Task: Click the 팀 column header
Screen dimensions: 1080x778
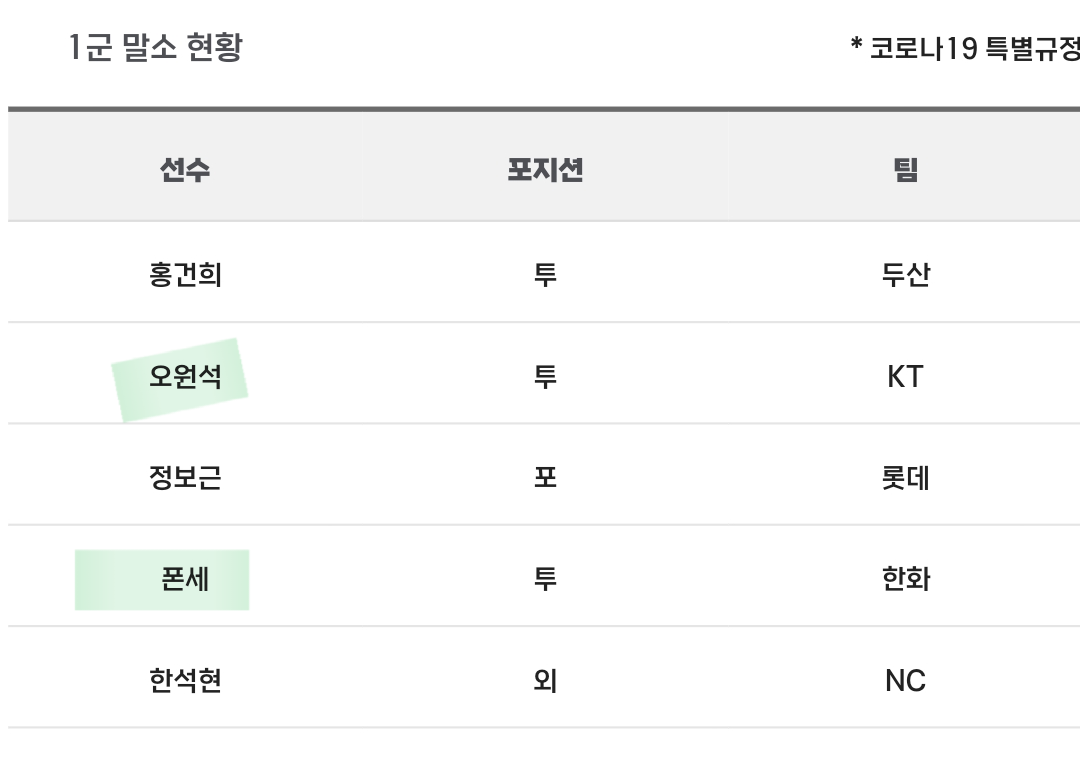Action: pos(906,170)
